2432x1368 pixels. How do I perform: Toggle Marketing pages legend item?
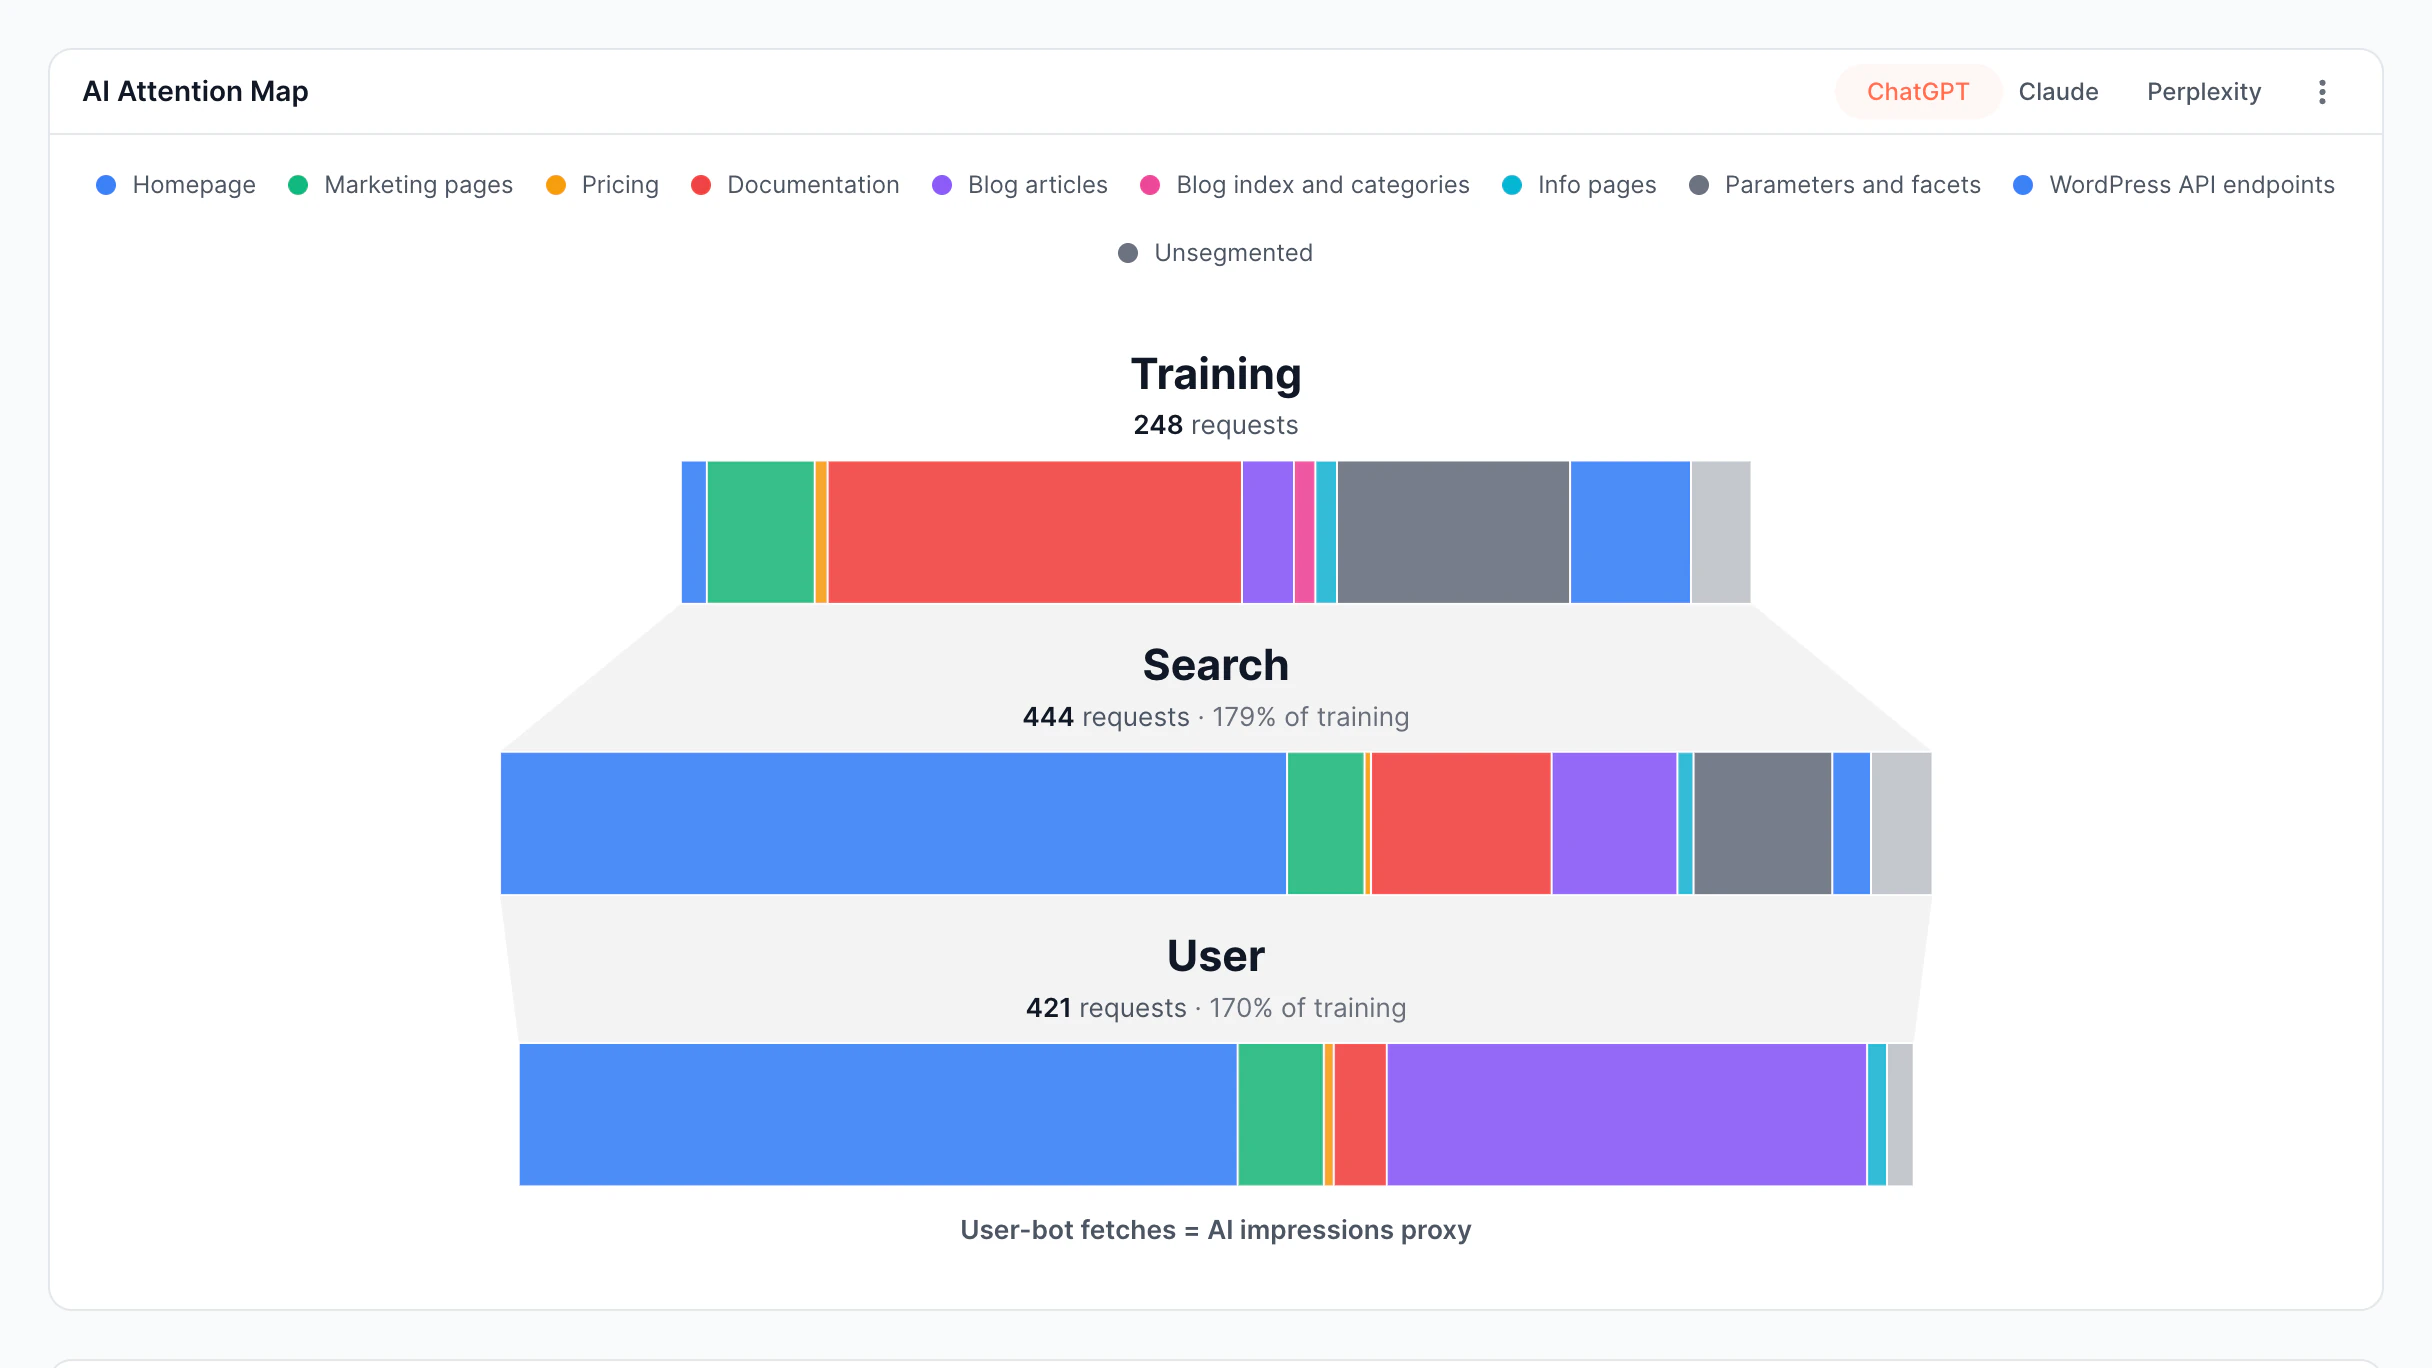pyautogui.click(x=400, y=185)
